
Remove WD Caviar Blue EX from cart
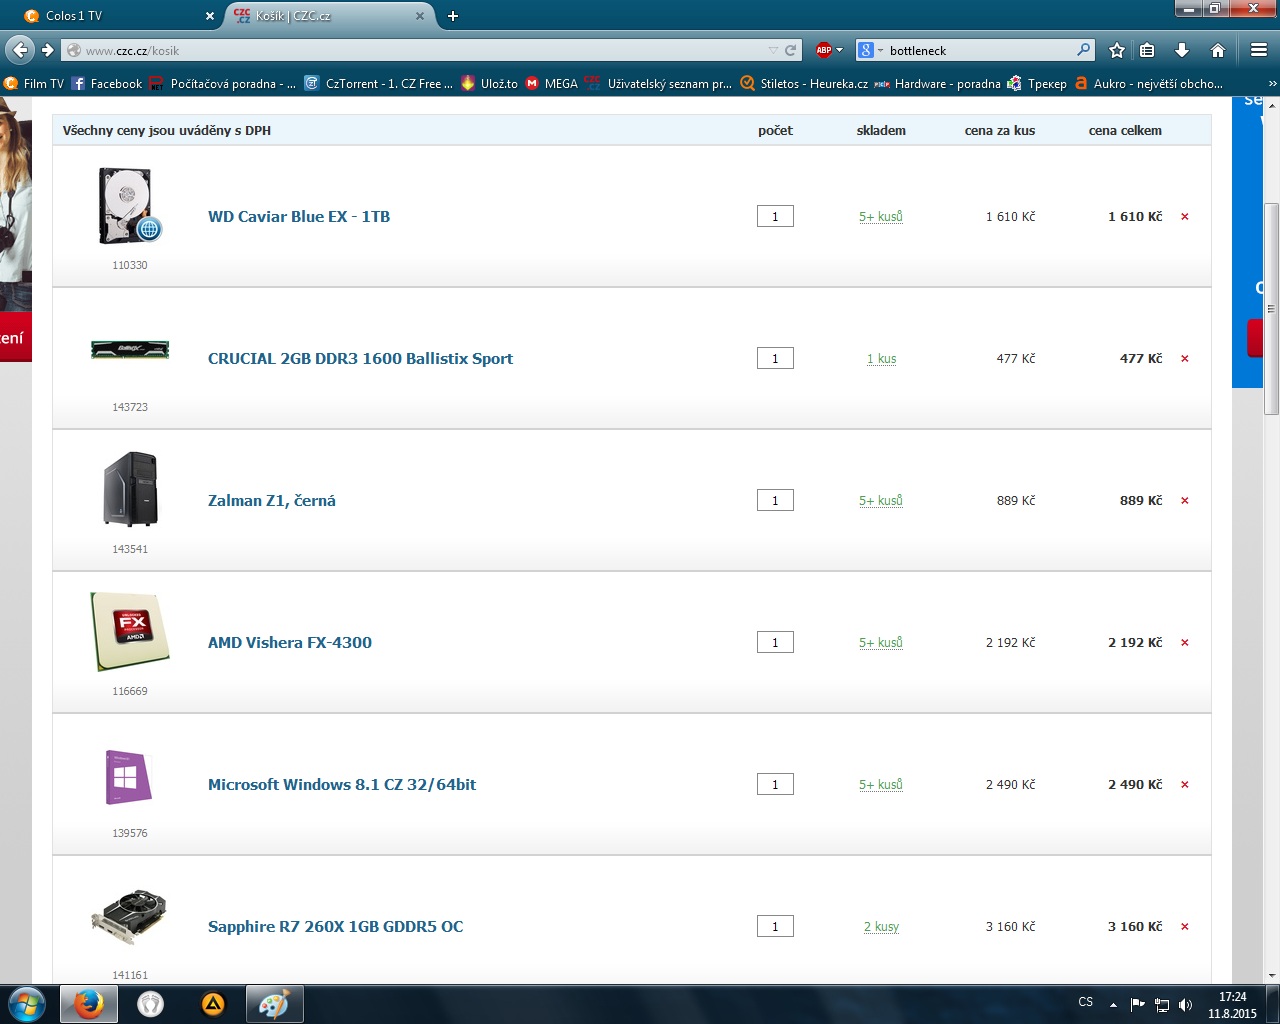(1185, 217)
